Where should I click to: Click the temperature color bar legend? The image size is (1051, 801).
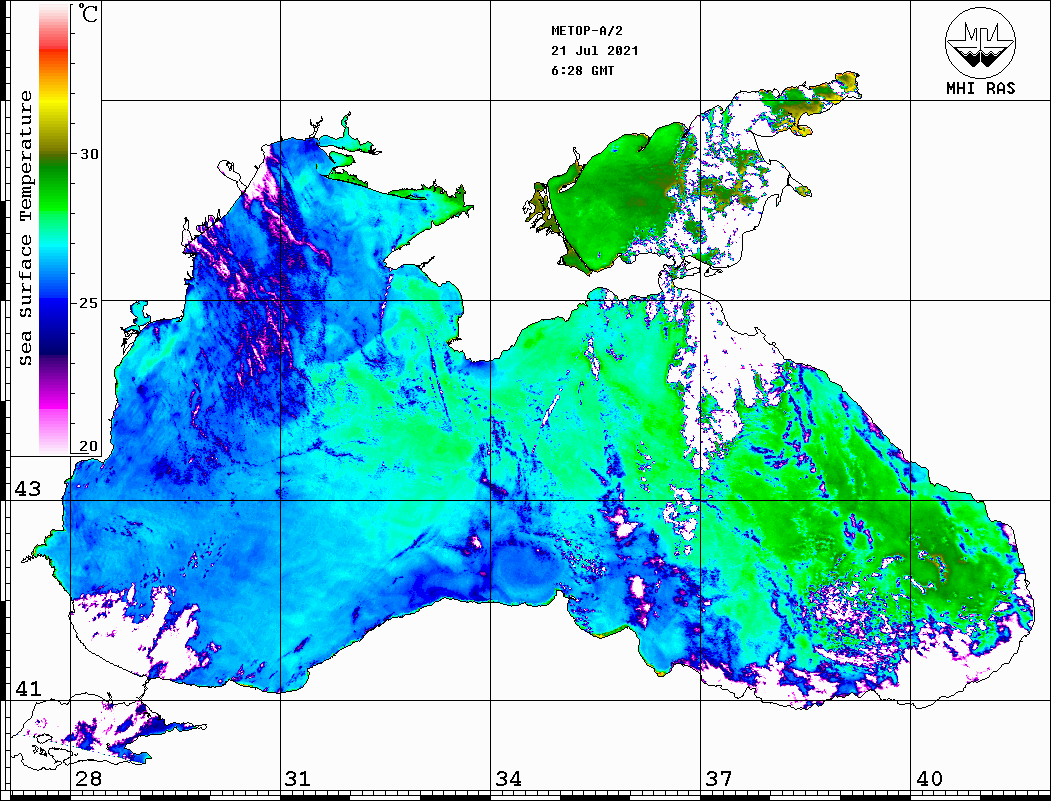click(x=54, y=229)
